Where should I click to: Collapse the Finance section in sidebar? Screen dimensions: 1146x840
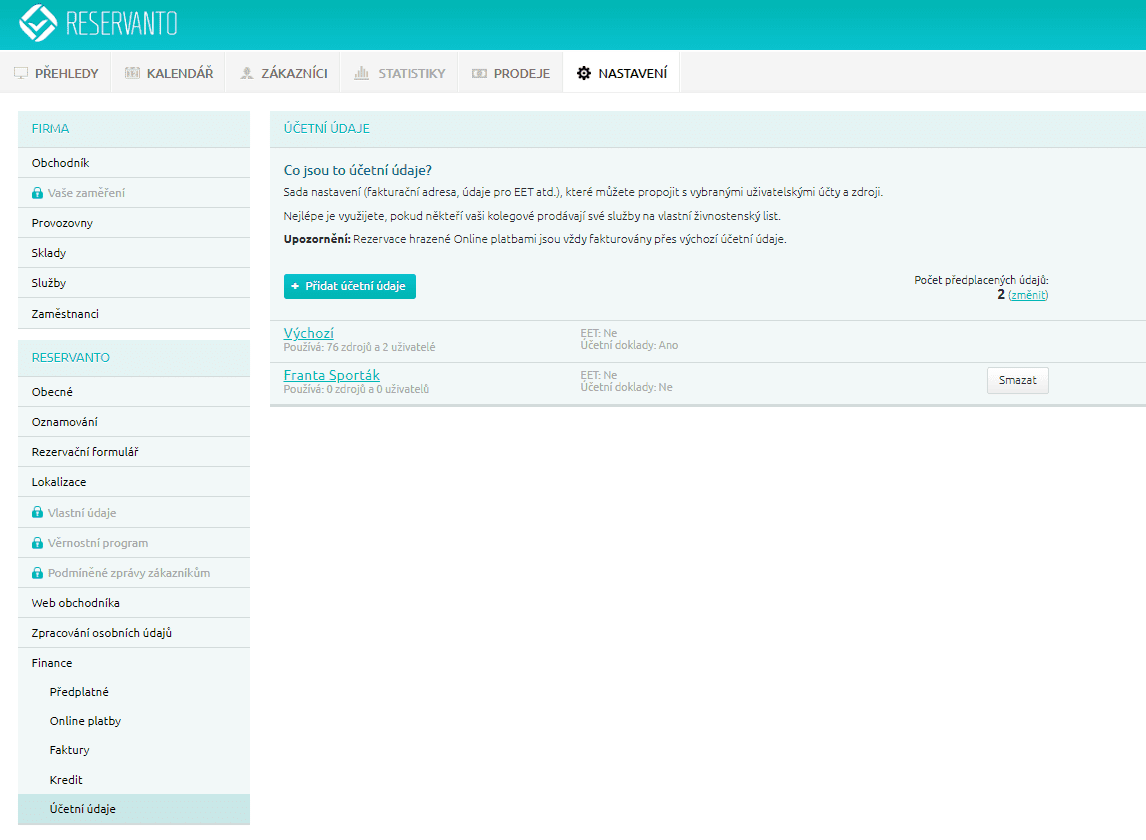click(52, 663)
